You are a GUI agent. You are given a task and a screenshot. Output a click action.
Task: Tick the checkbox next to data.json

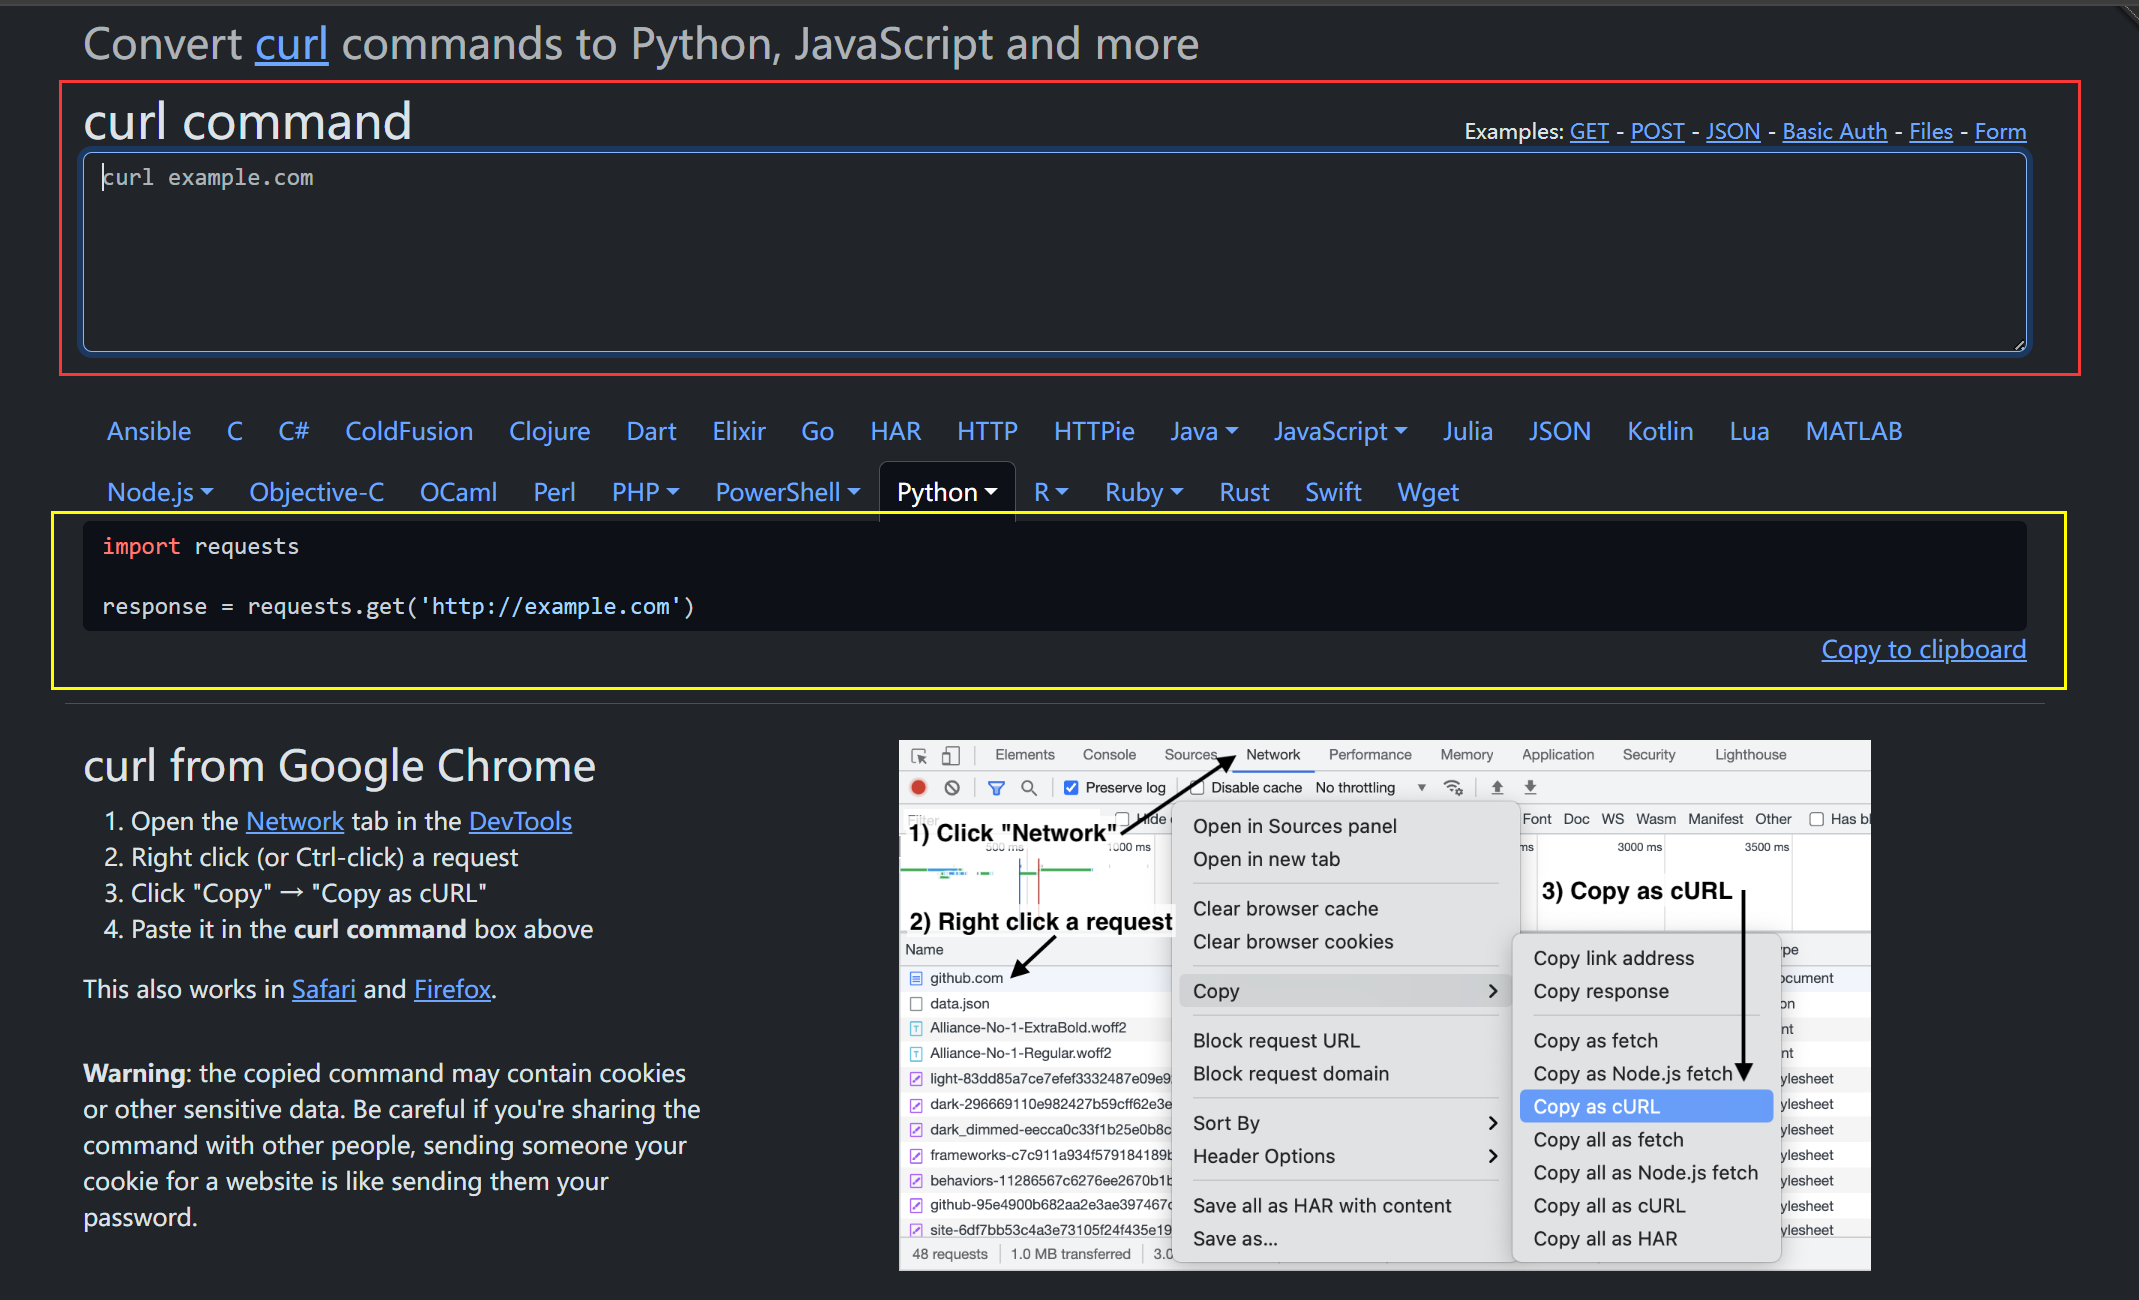(916, 1003)
